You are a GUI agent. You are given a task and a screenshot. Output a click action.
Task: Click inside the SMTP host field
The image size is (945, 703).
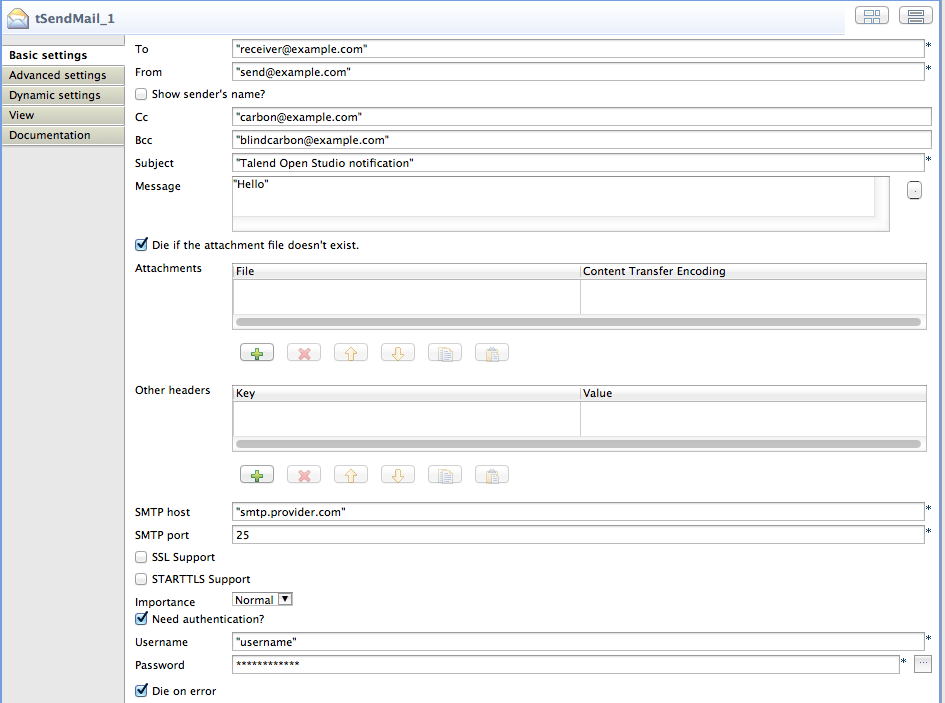point(577,512)
